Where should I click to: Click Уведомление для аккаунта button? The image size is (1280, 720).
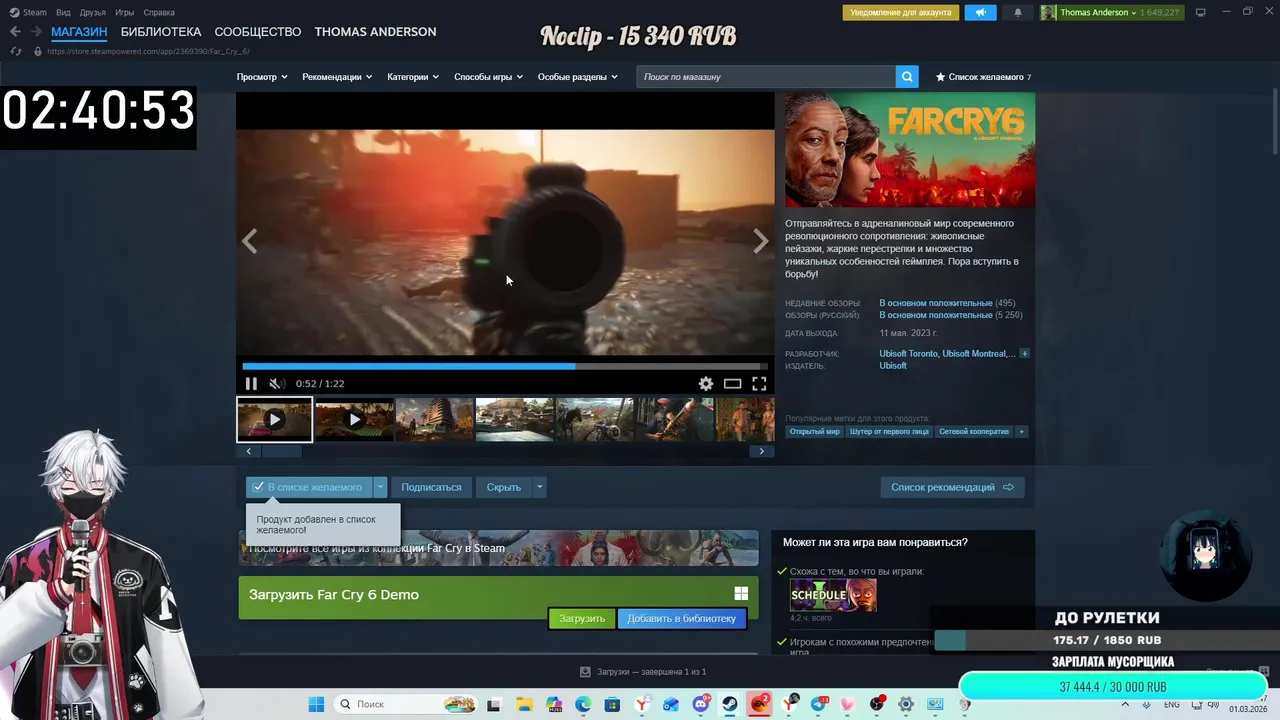tap(901, 13)
